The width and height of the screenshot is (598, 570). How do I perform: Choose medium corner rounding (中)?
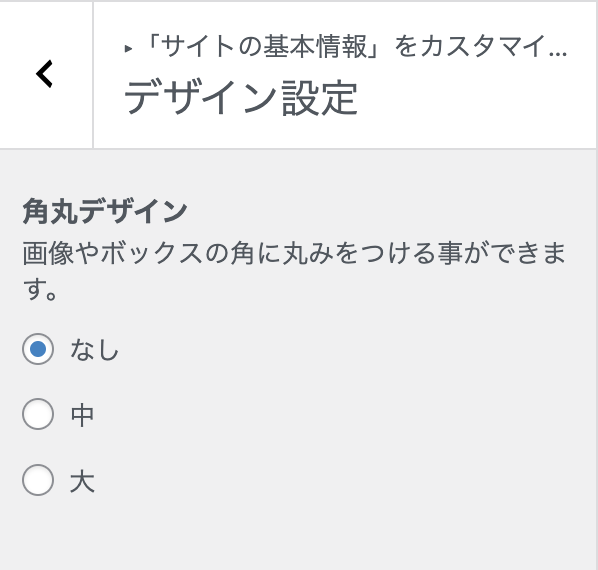pyautogui.click(x=38, y=414)
